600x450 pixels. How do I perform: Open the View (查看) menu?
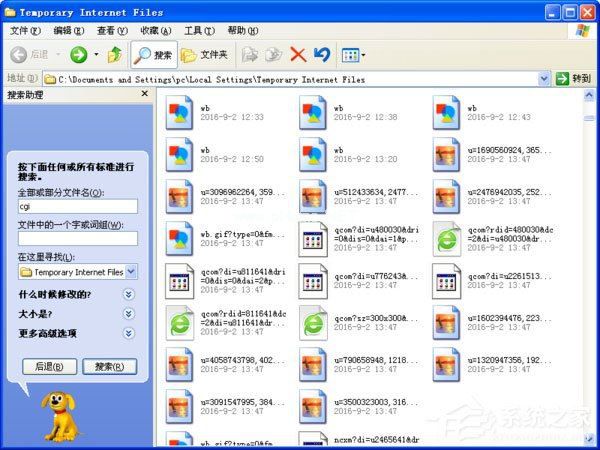(x=112, y=31)
